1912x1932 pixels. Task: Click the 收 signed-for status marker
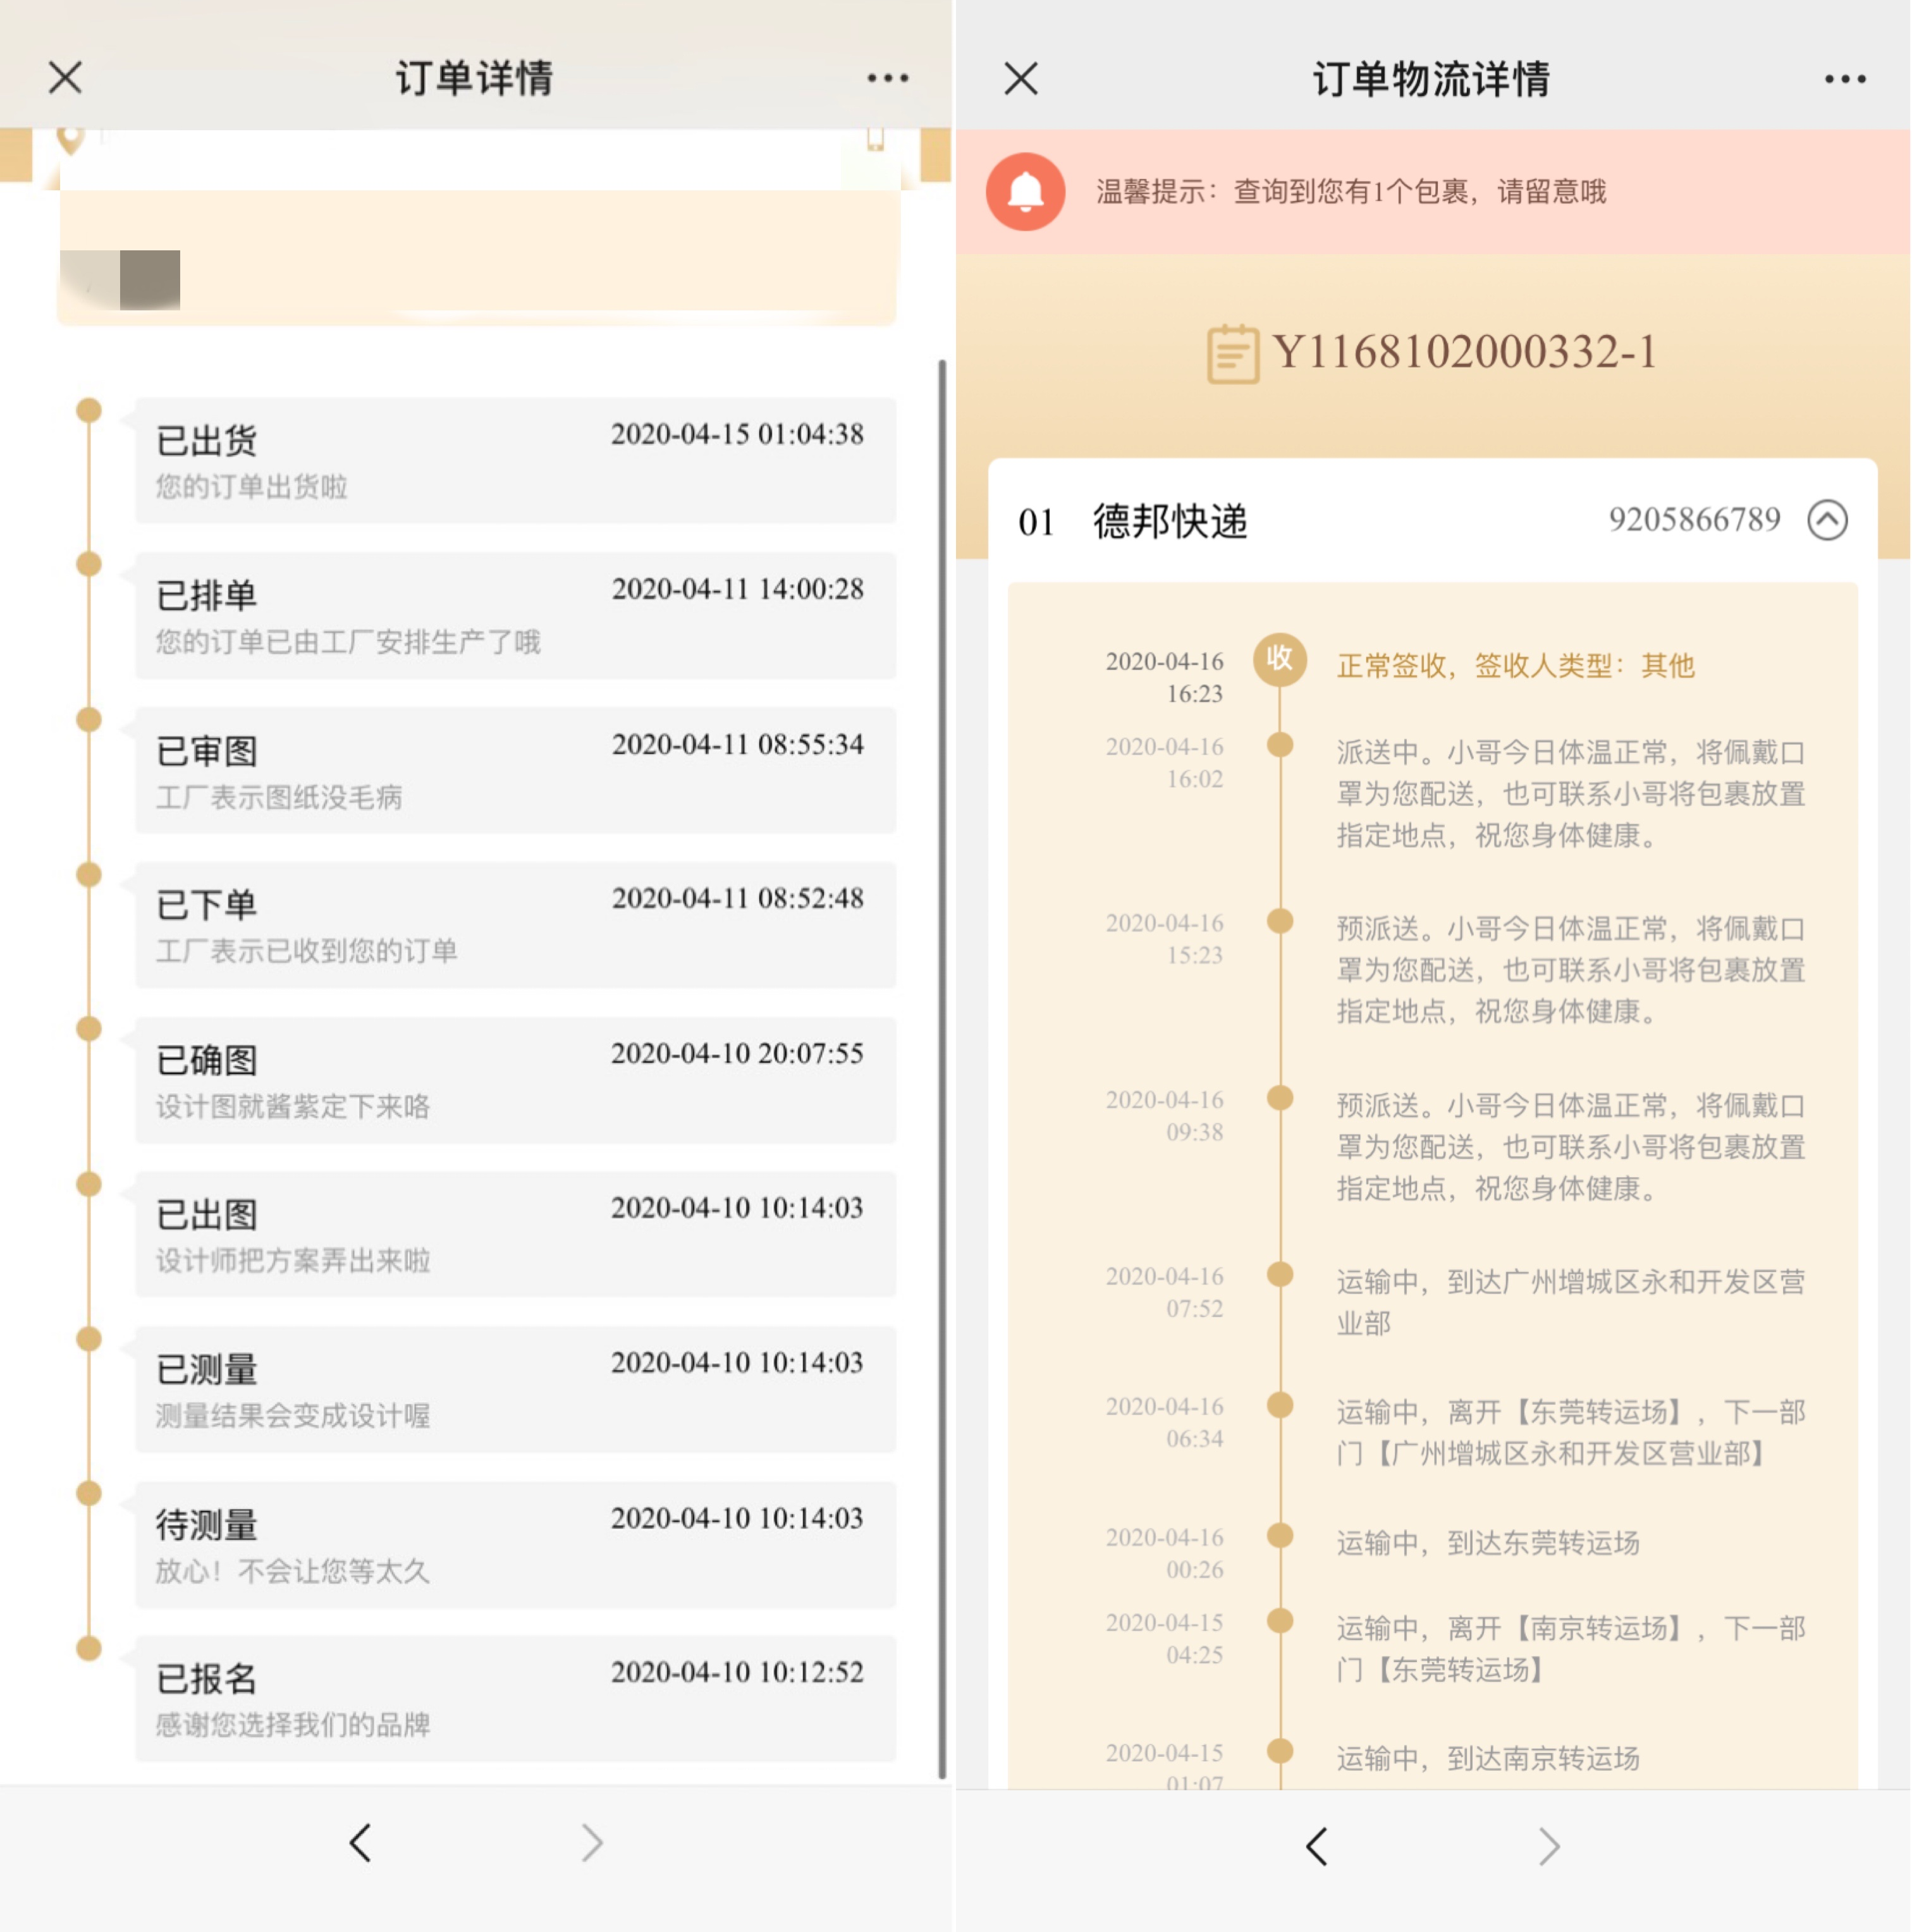coord(1280,659)
